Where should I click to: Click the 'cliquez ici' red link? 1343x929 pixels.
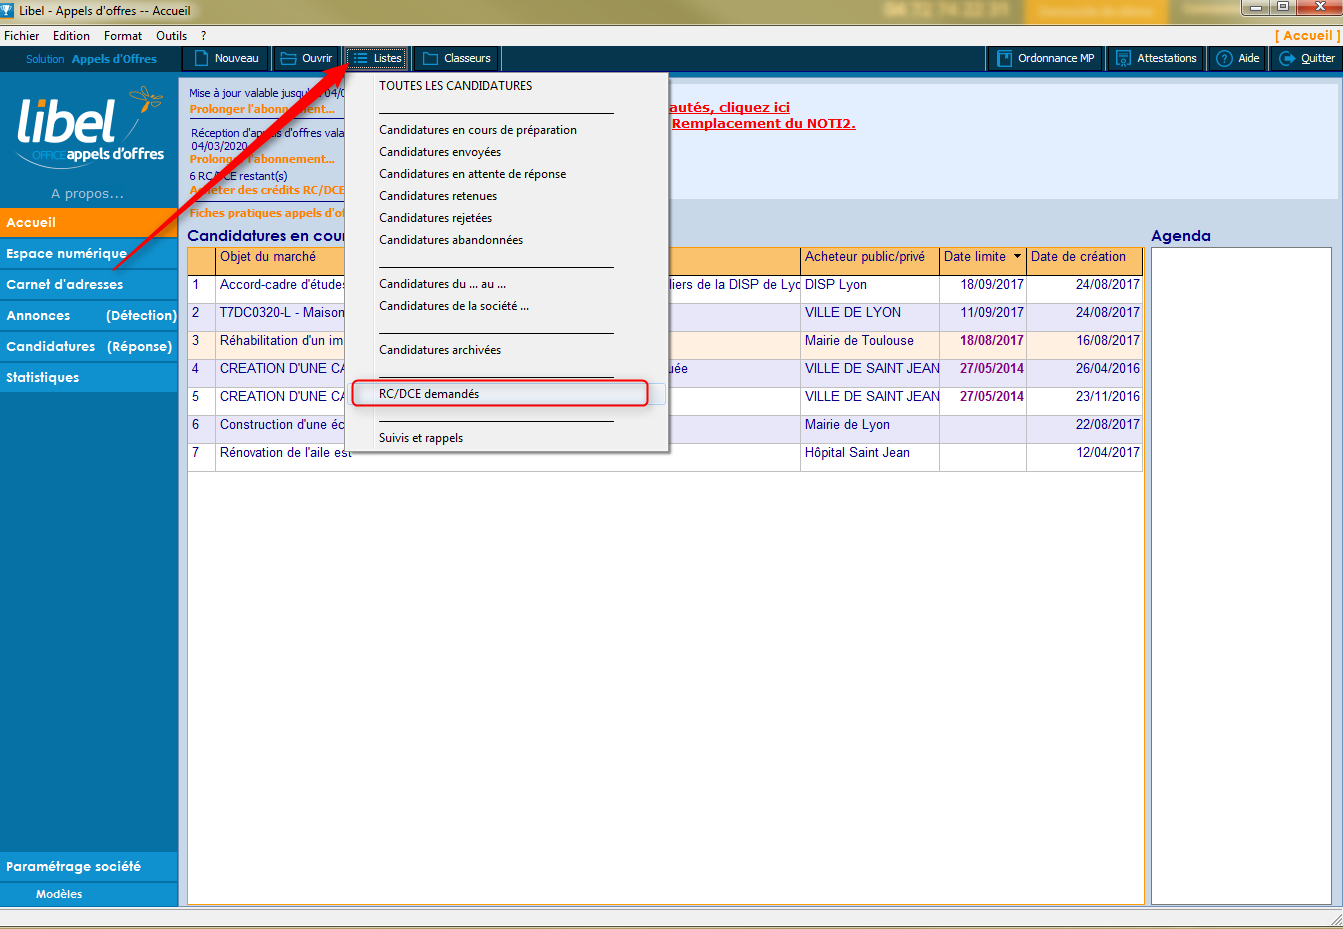754,108
